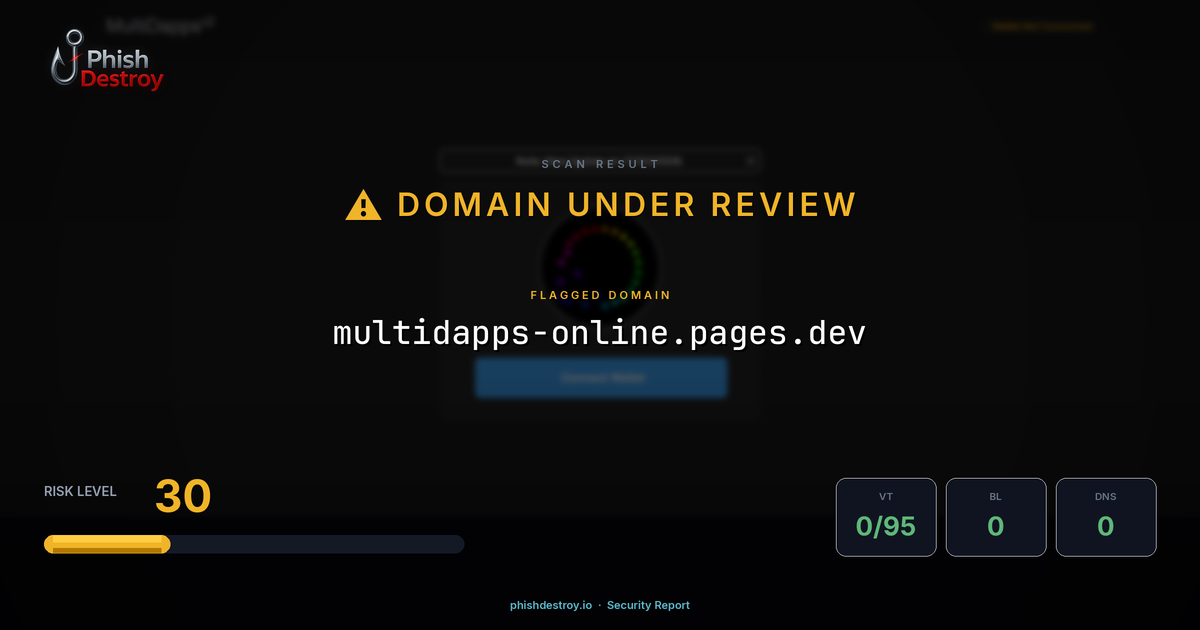1200x630 pixels.
Task: Click the DNS status badge showing 0
Action: pyautogui.click(x=1106, y=516)
